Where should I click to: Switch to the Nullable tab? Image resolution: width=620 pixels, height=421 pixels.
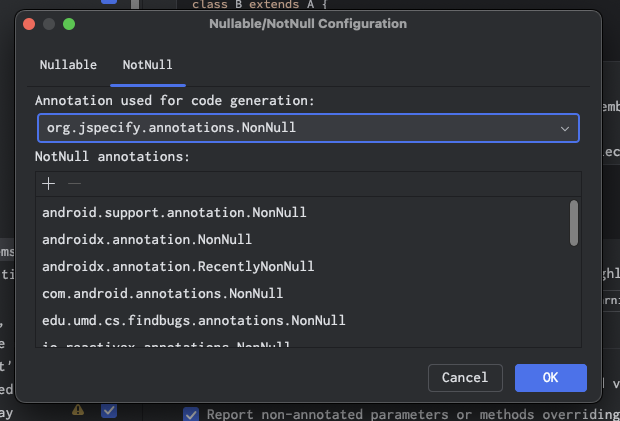click(x=68, y=65)
